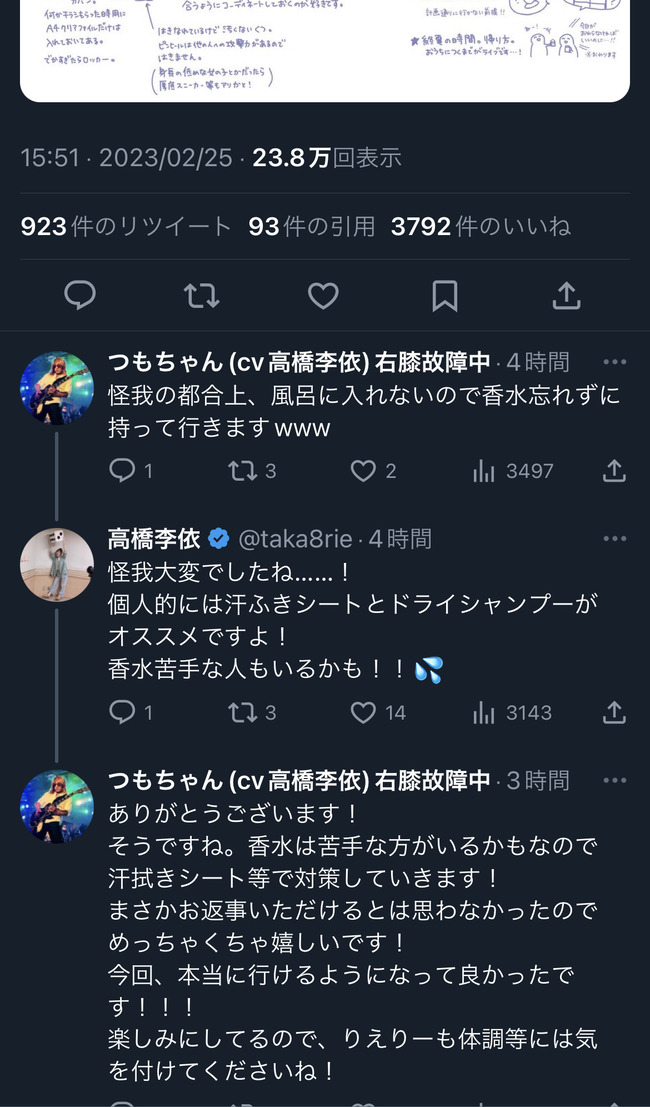Open 高橋李依's profile picture
This screenshot has height=1107, width=650.
tap(57, 565)
